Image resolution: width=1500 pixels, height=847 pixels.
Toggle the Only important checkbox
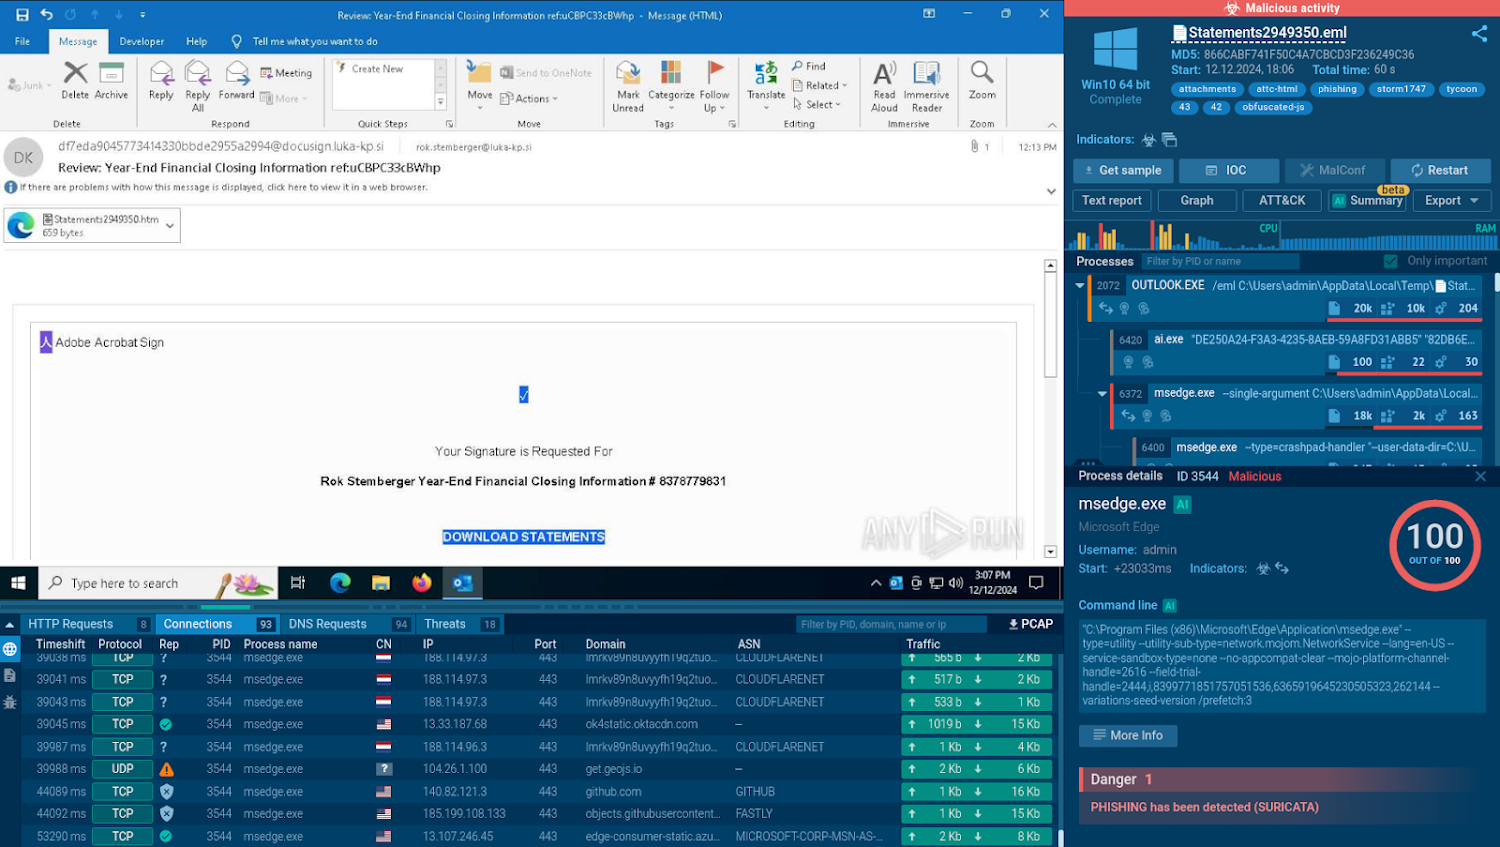1390,261
